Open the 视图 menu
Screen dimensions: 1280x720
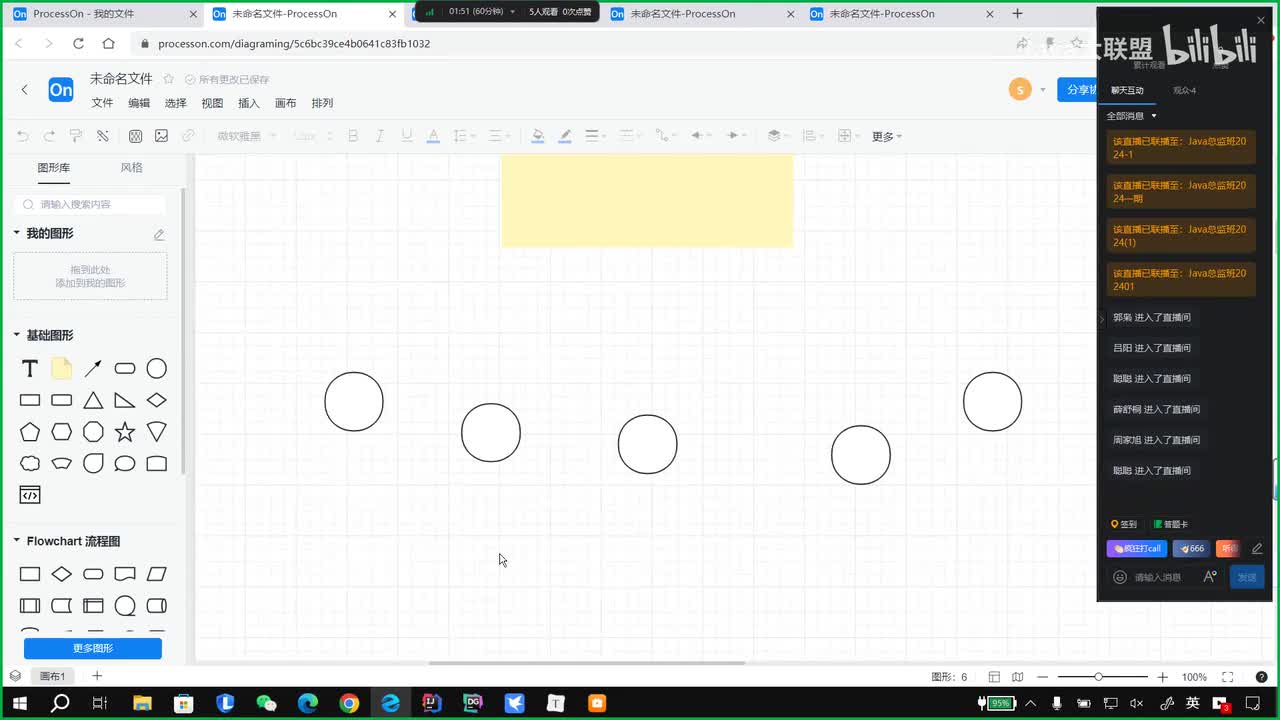[212, 103]
